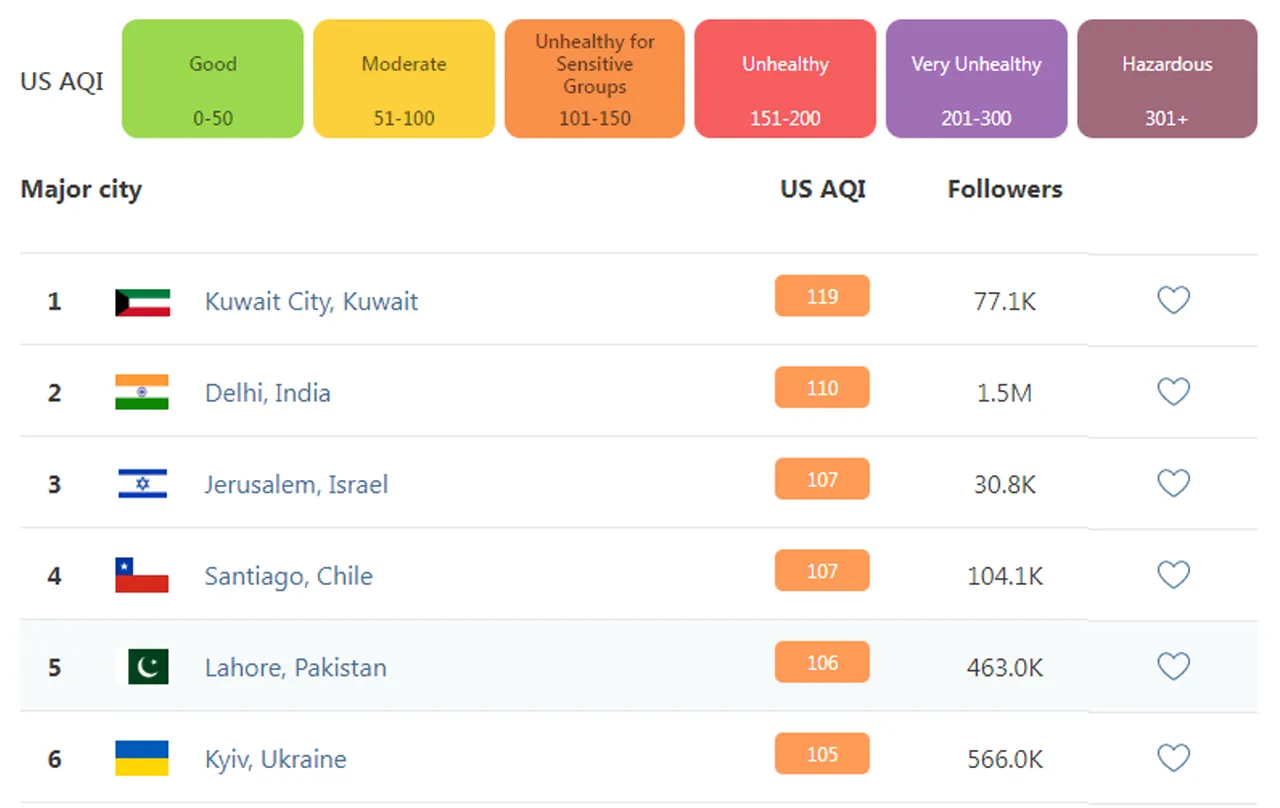The image size is (1280, 808).
Task: Toggle the Jerusalem row heart icon
Action: 1173,484
